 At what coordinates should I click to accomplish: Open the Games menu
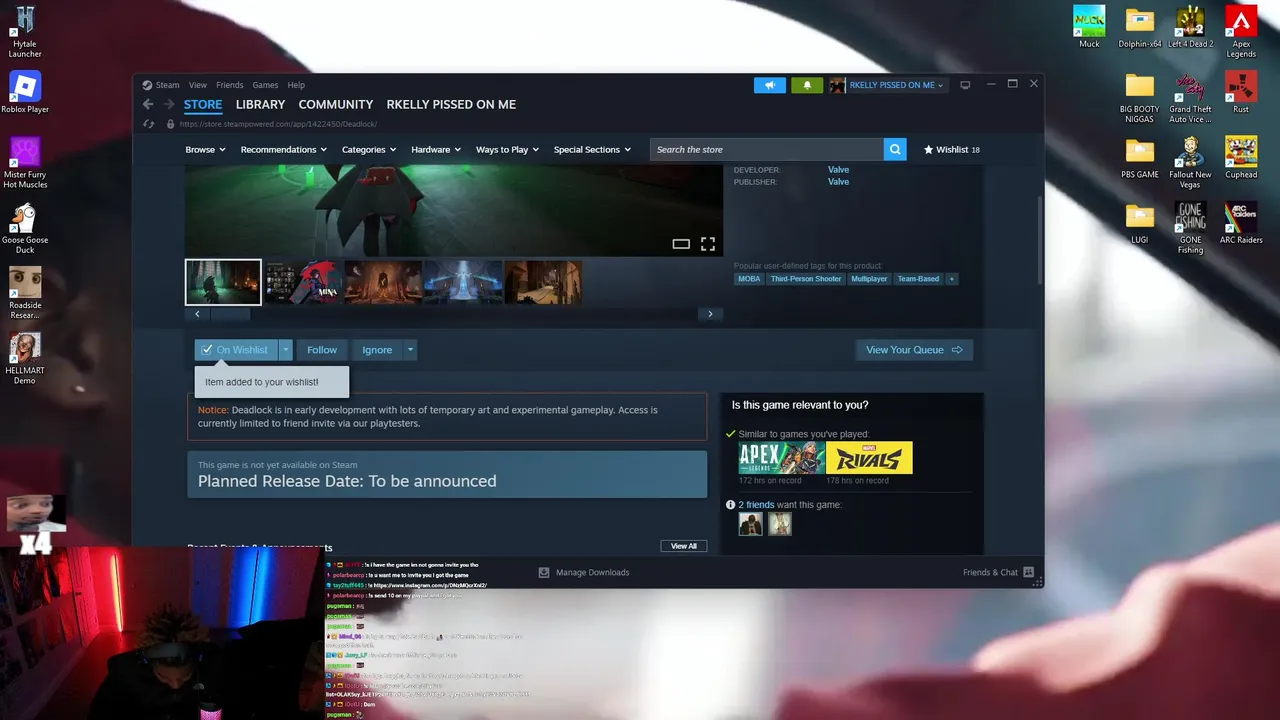[265, 85]
